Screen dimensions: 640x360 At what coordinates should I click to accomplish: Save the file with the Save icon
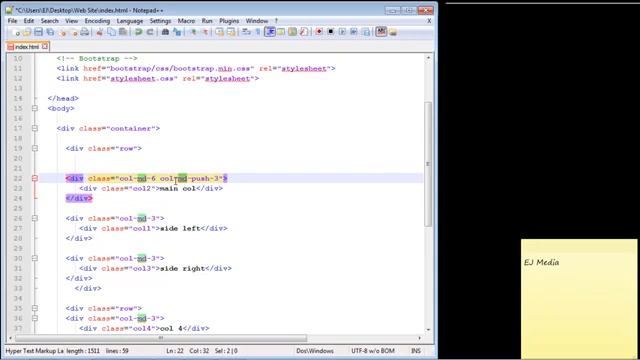(38, 32)
